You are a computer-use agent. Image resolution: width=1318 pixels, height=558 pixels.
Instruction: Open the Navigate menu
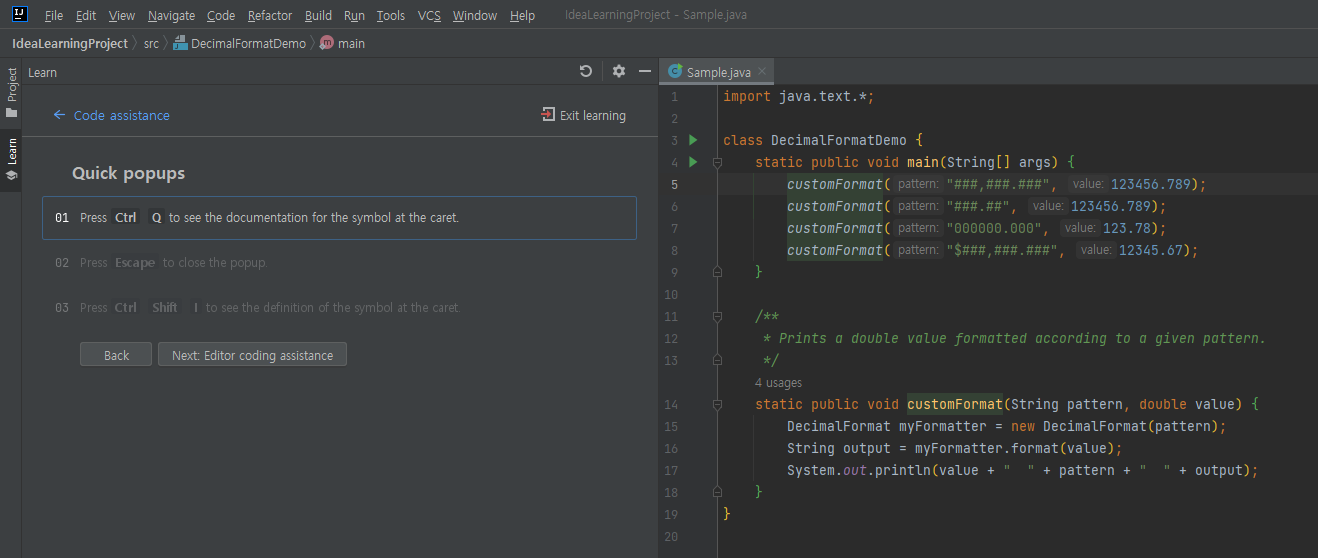[x=171, y=16]
